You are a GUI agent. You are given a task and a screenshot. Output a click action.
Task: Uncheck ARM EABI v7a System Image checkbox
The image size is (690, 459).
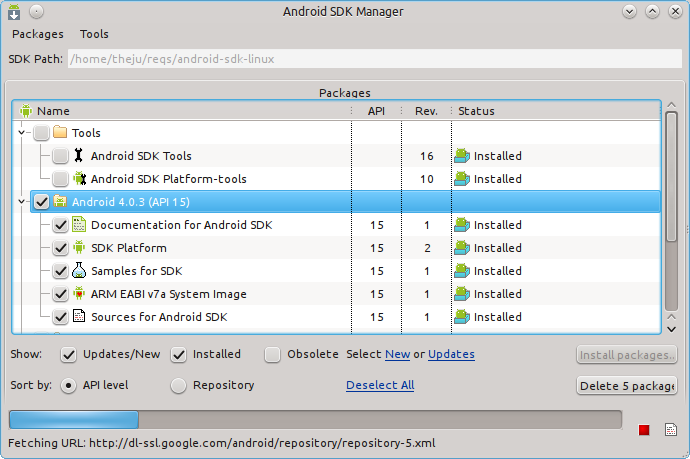coord(60,294)
